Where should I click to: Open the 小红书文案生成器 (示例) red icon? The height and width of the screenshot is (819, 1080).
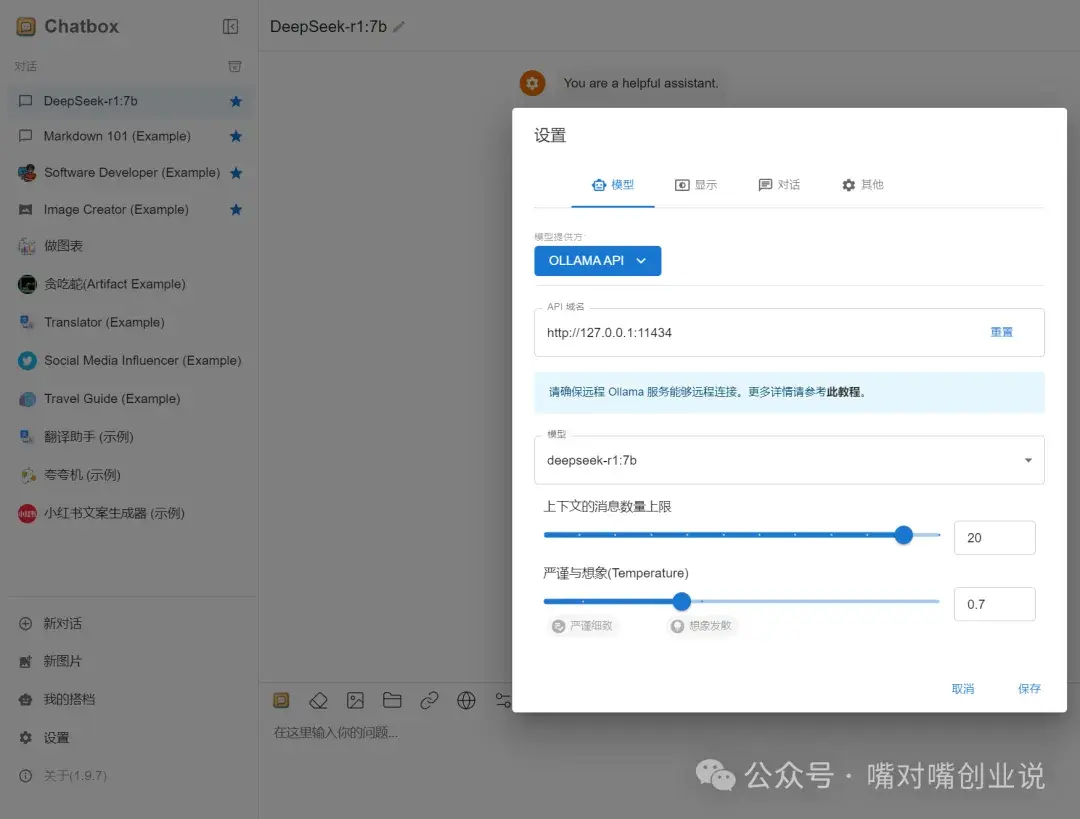pyautogui.click(x=27, y=513)
